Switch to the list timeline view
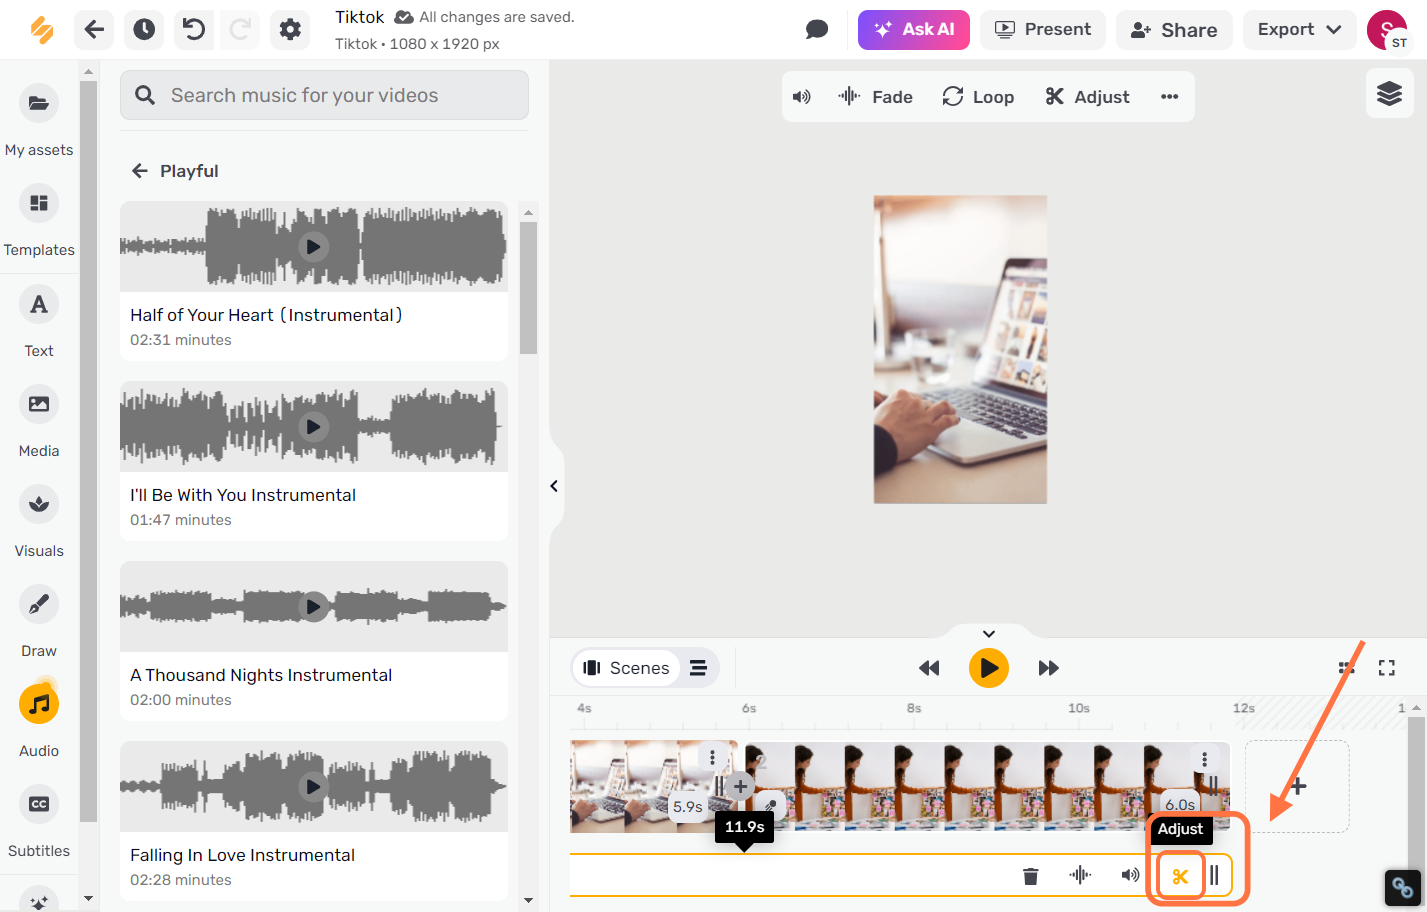Viewport: 1427px width, 912px height. (698, 668)
